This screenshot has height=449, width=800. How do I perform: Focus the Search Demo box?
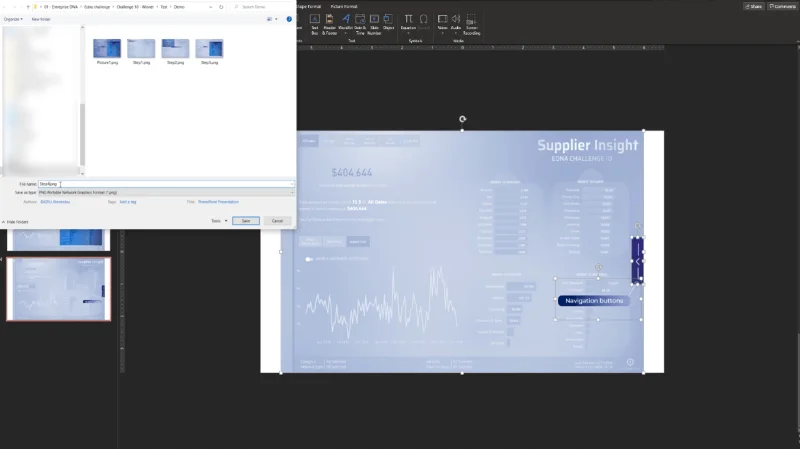(261, 7)
